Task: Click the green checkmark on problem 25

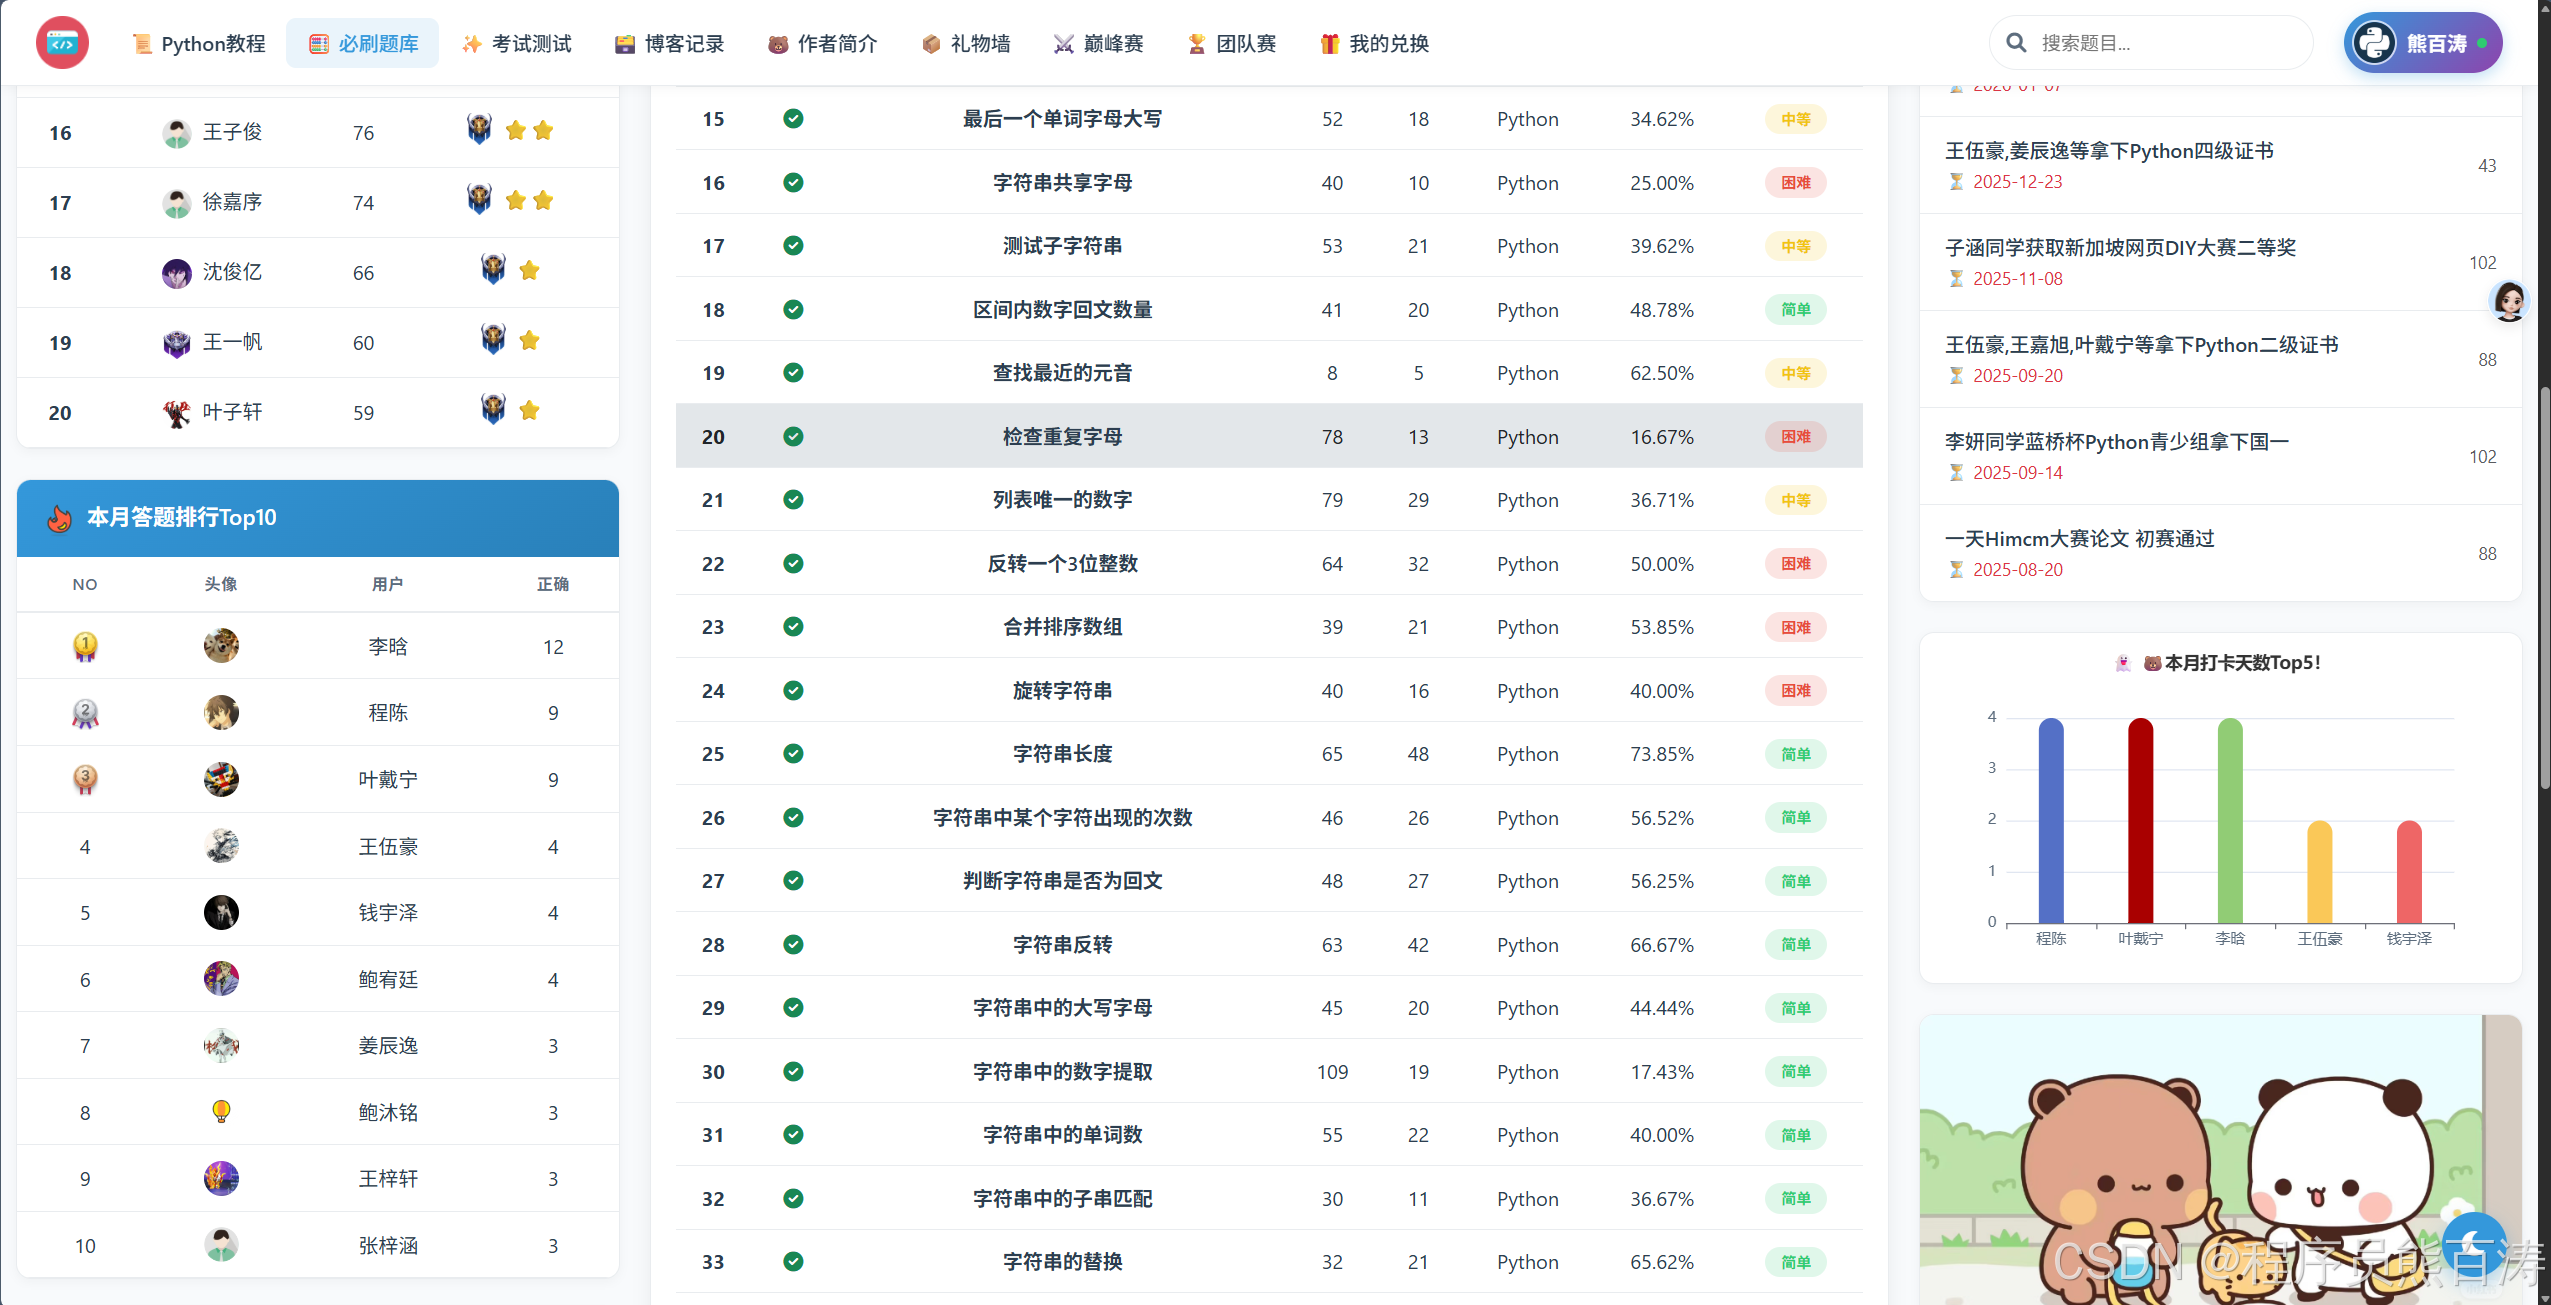Action: [793, 753]
